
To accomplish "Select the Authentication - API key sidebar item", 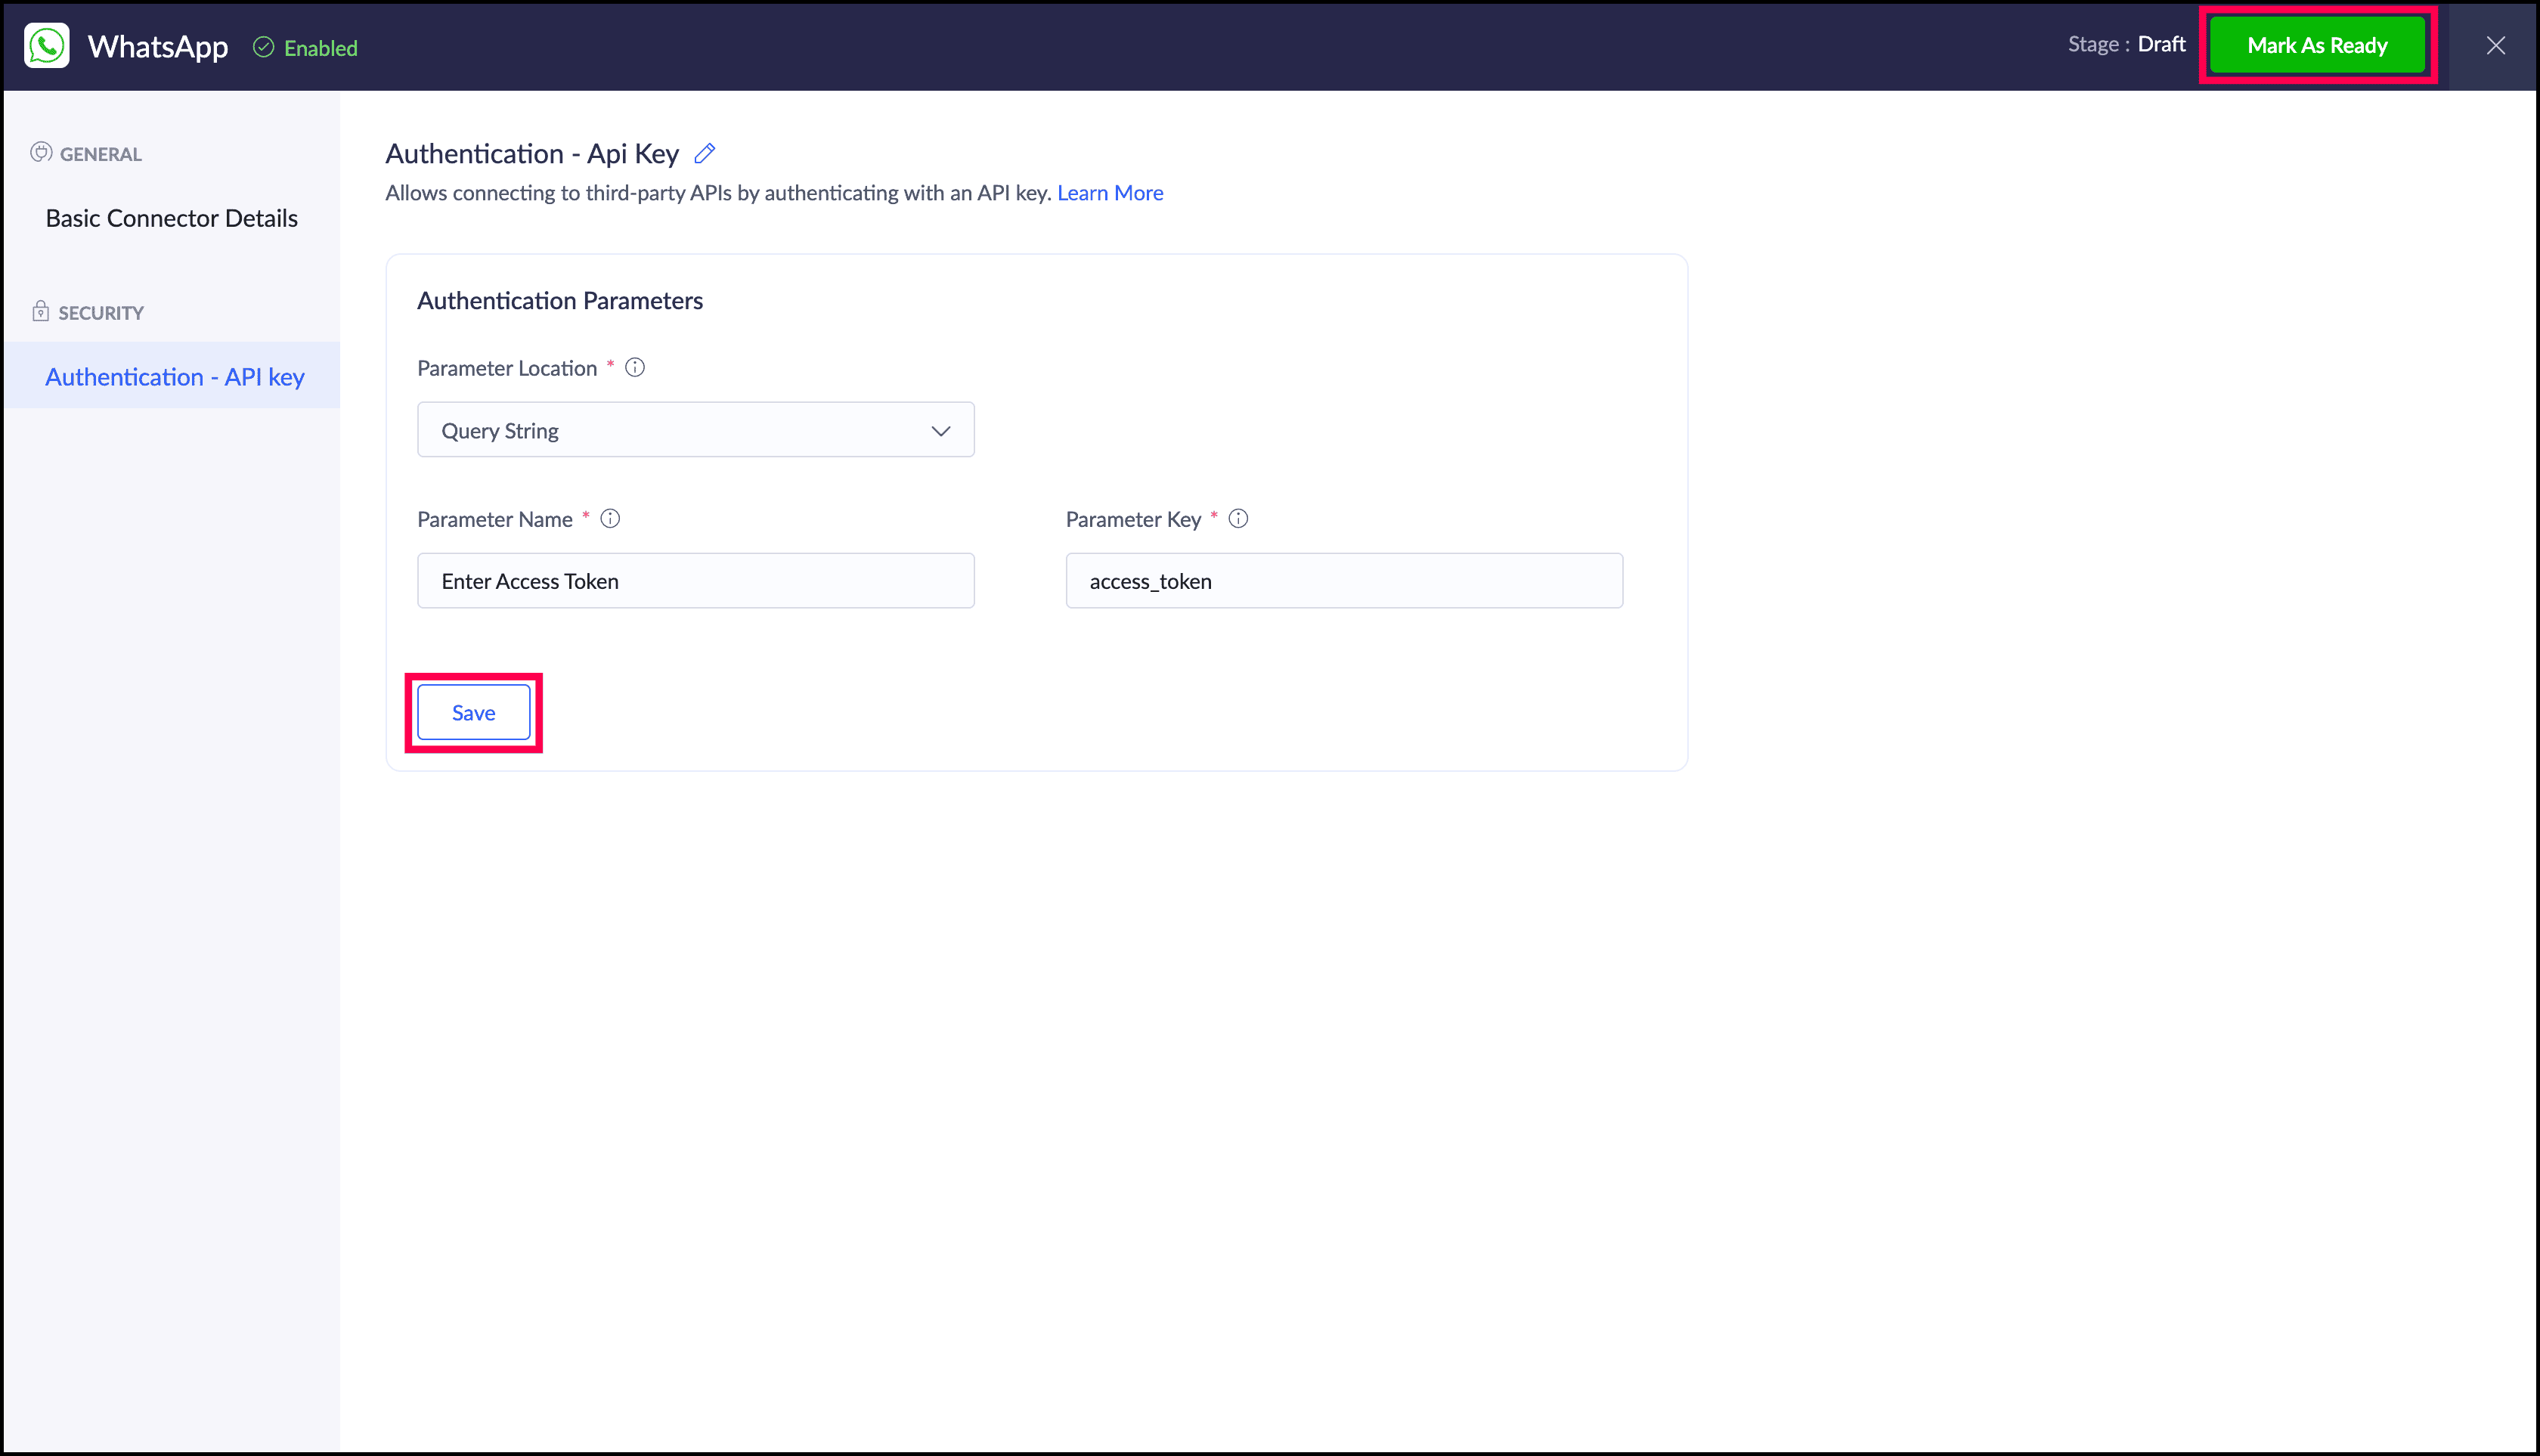I will click(x=174, y=377).
